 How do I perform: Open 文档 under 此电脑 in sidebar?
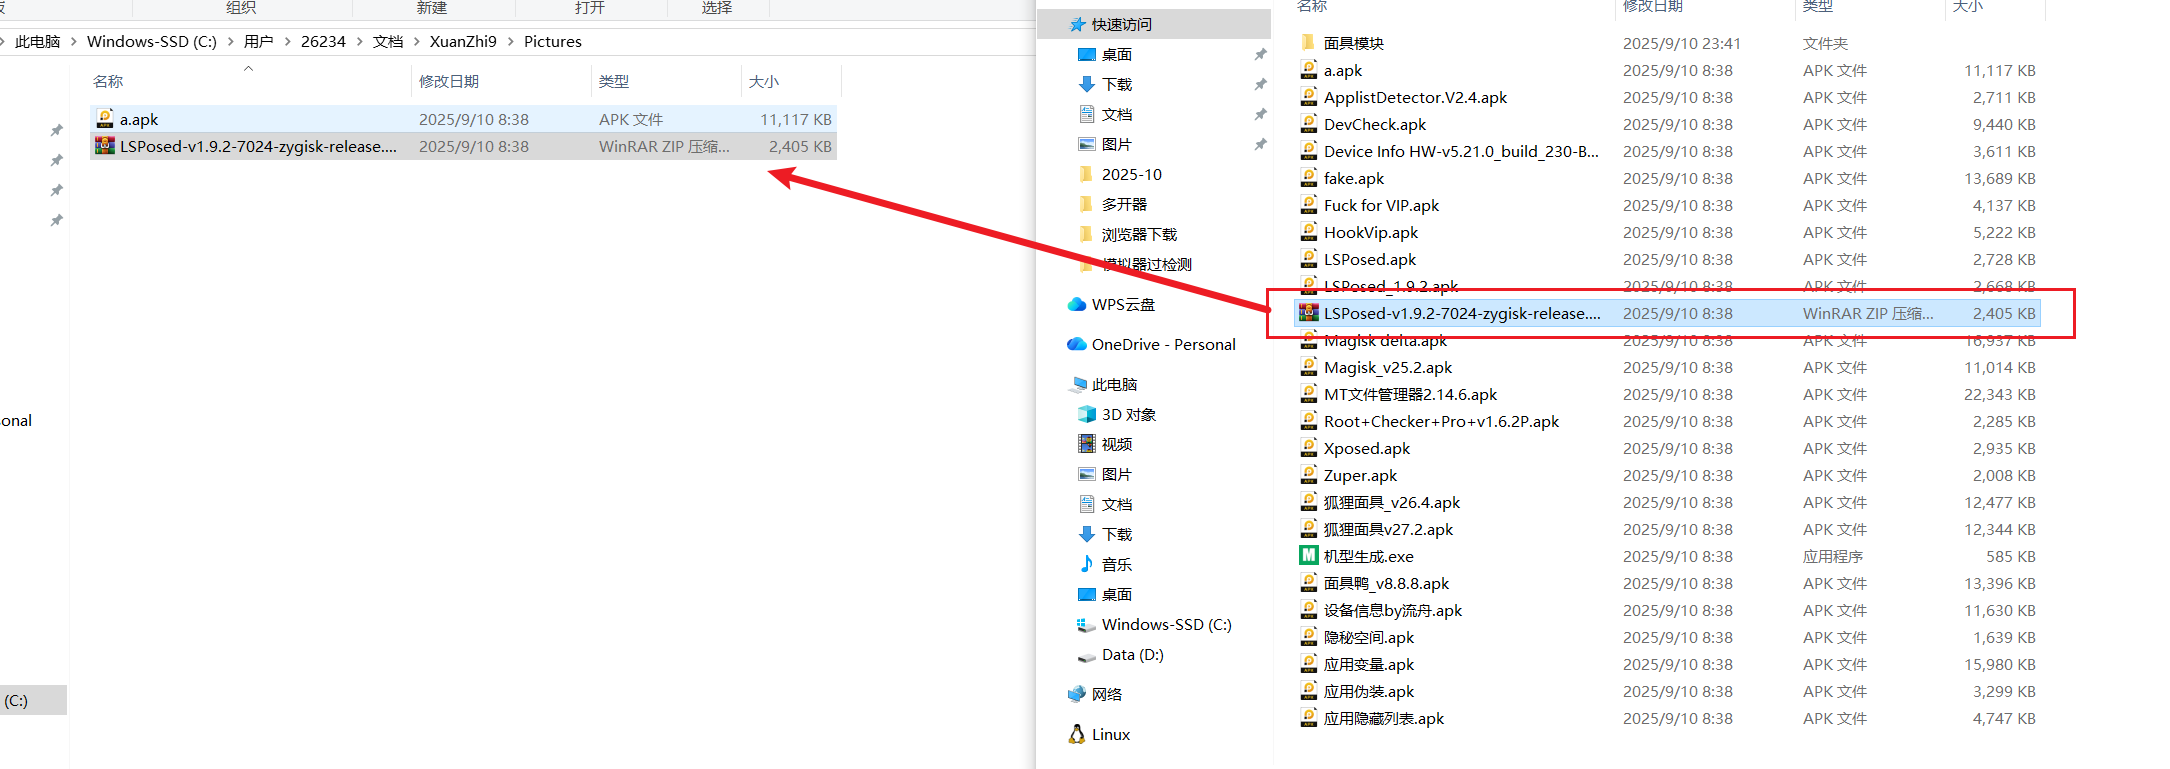click(x=1117, y=504)
